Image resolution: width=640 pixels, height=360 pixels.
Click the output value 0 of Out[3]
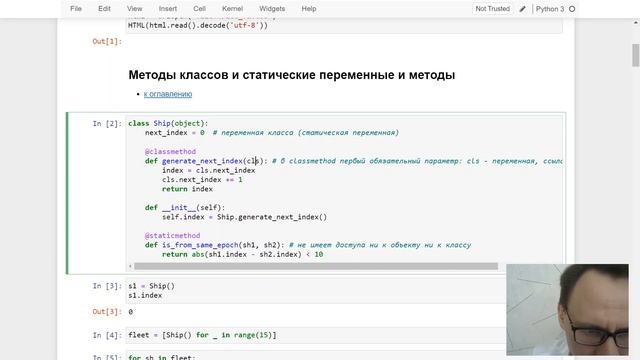[131, 312]
